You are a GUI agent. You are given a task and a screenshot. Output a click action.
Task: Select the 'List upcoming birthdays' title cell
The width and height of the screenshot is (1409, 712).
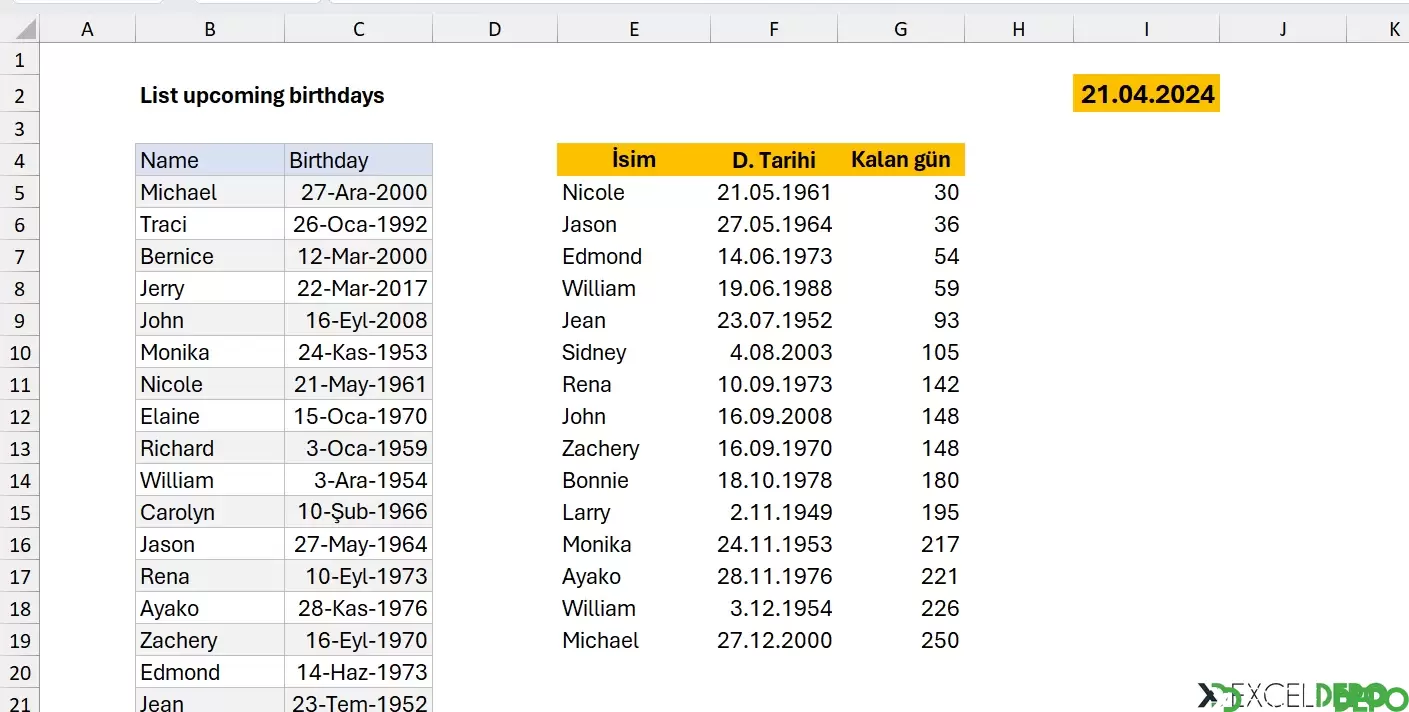(x=262, y=96)
